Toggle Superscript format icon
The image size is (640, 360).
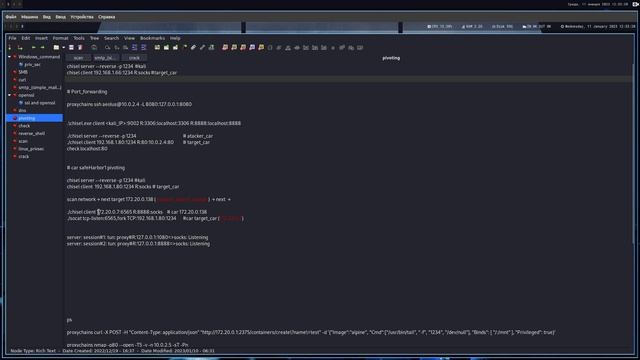(x=342, y=47)
